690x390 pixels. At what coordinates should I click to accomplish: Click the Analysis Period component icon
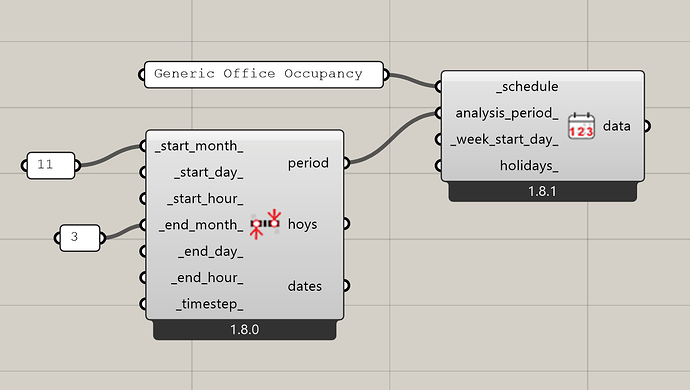tap(265, 224)
